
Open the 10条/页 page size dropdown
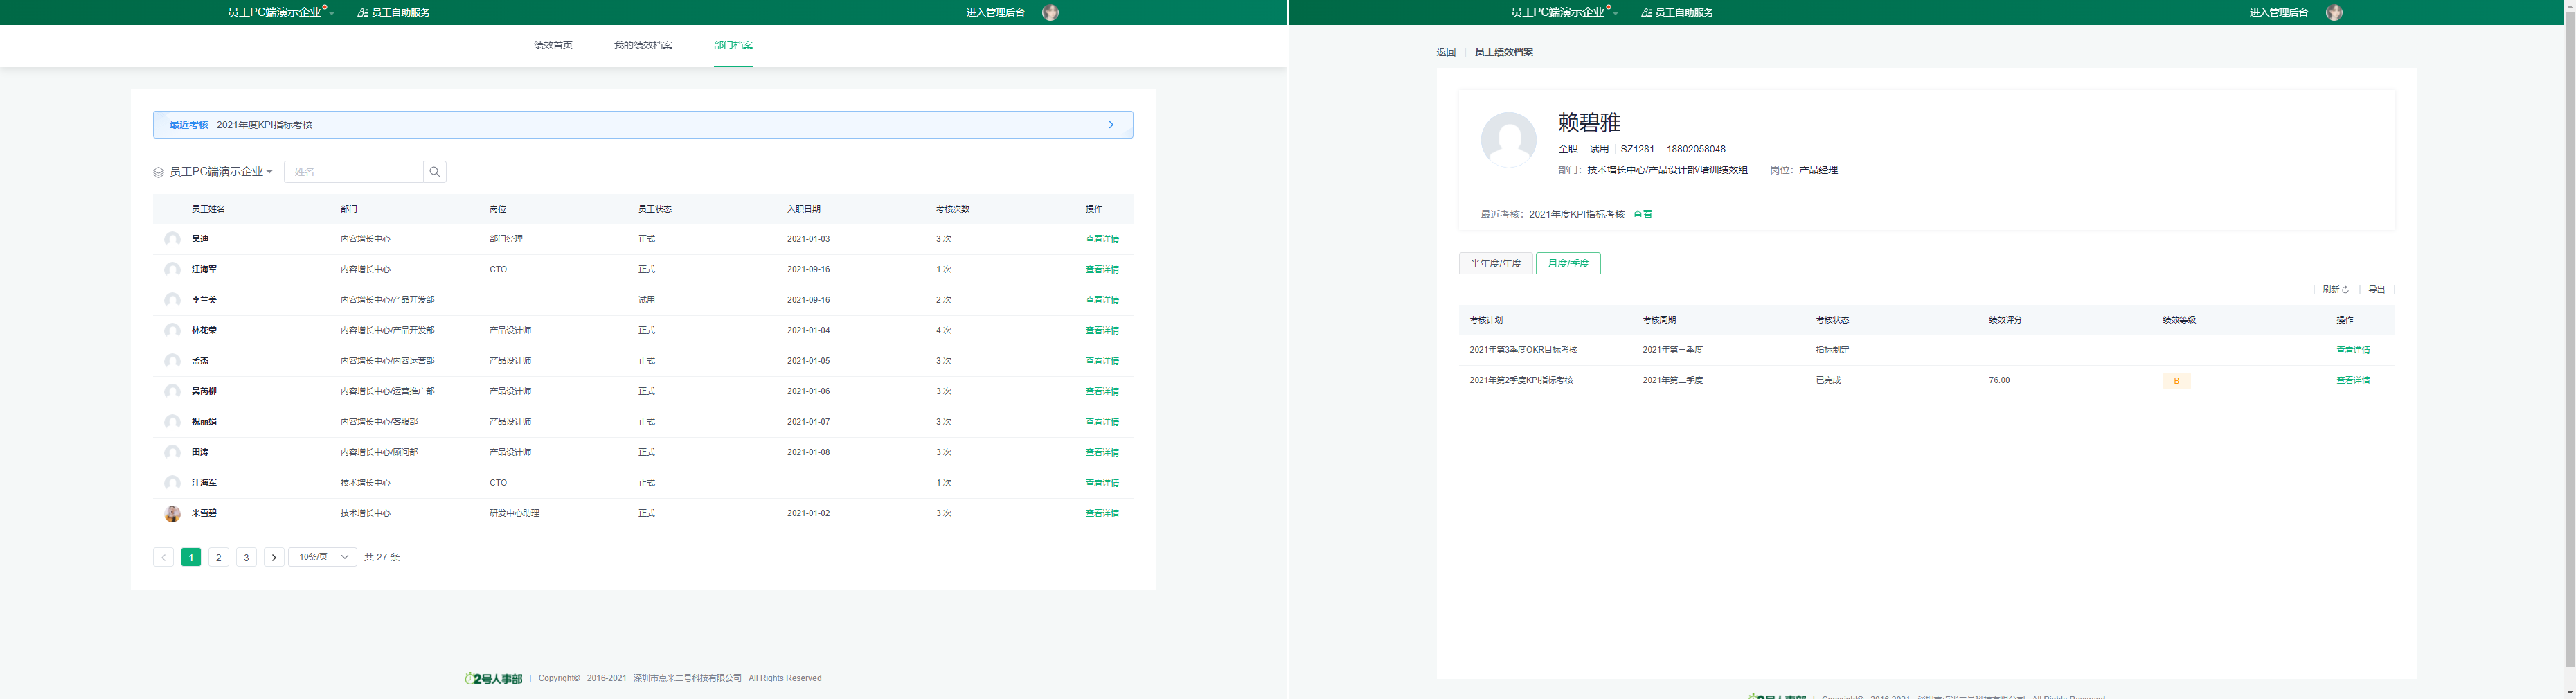coord(322,557)
